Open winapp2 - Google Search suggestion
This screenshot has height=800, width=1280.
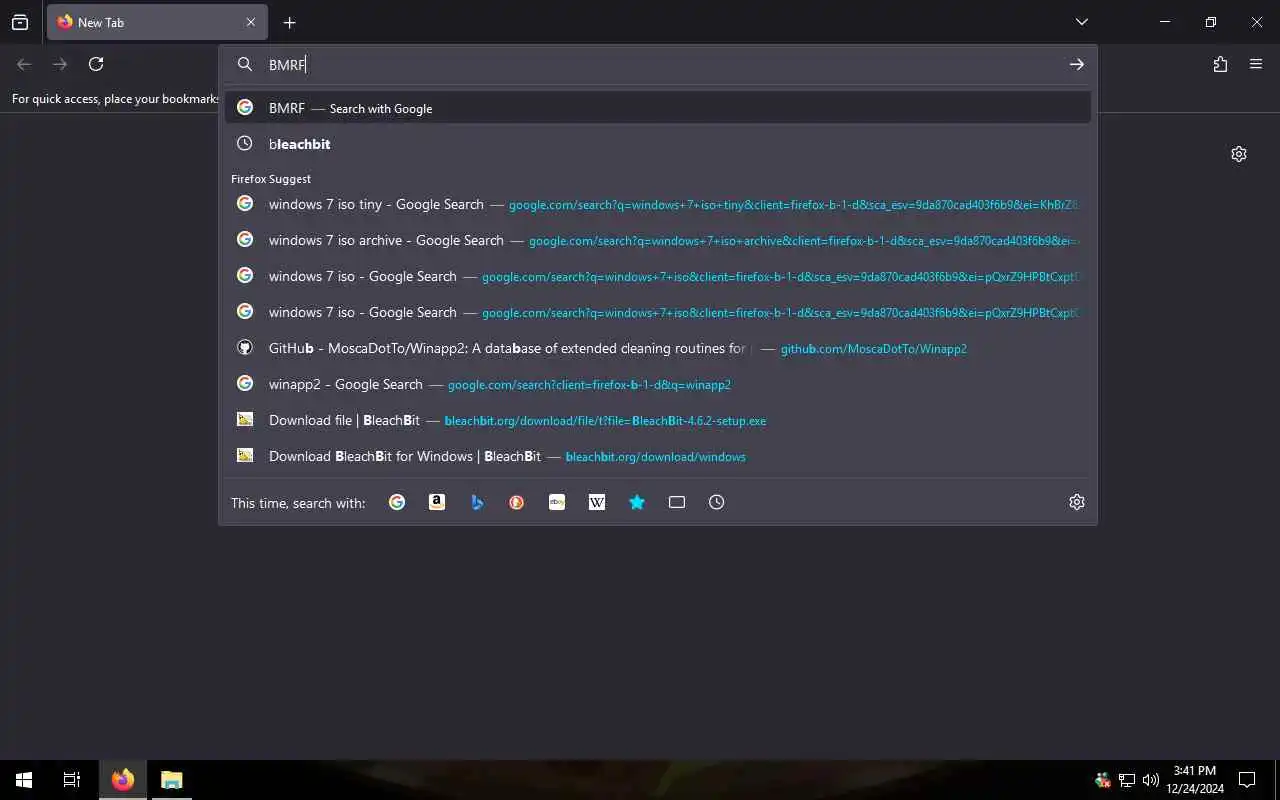coord(658,384)
